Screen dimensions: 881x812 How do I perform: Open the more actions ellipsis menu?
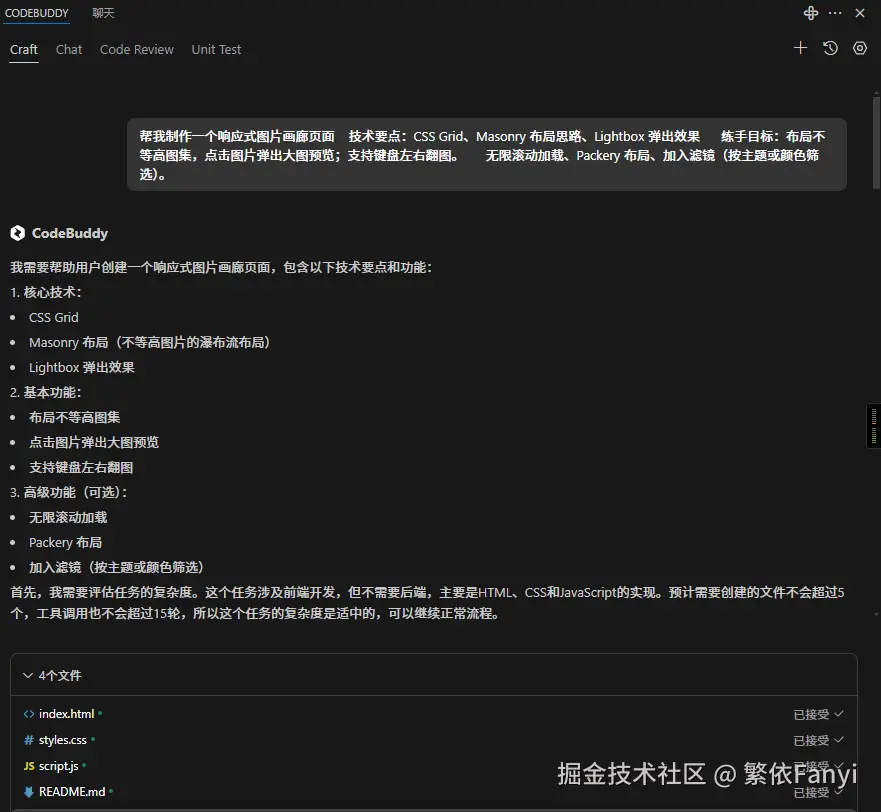(x=835, y=13)
